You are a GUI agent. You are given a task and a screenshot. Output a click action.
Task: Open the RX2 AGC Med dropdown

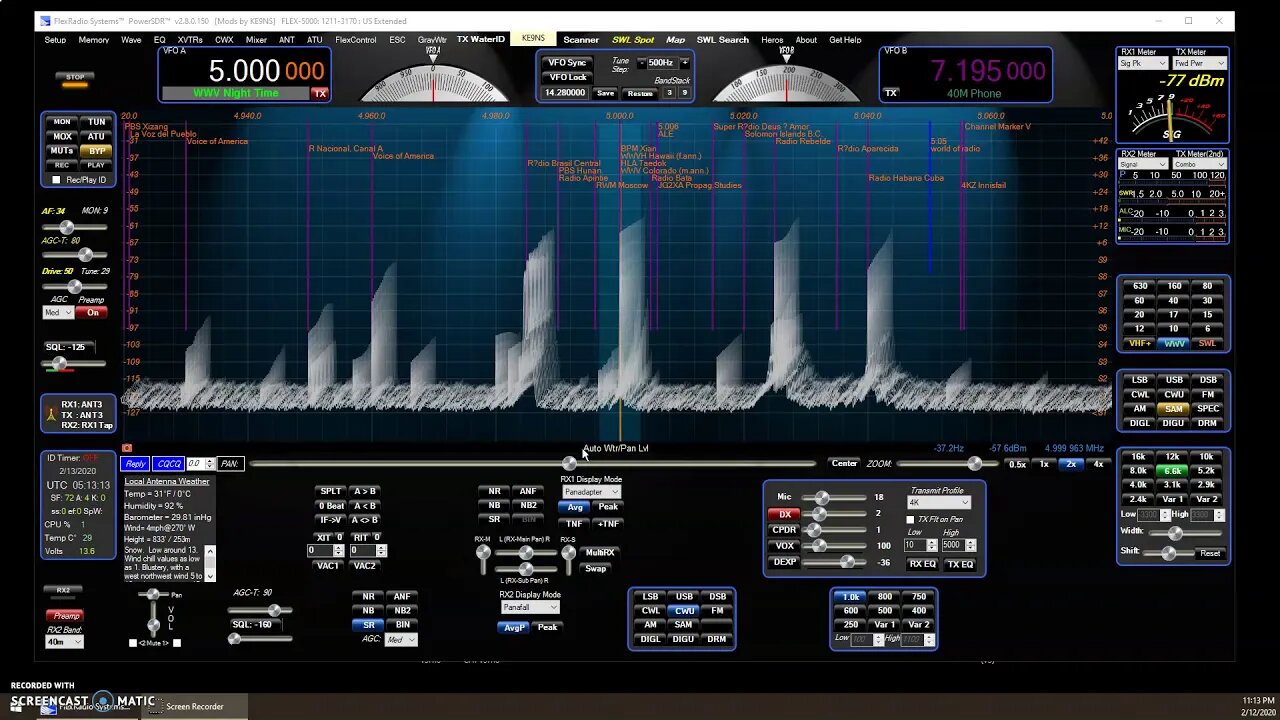coord(400,639)
